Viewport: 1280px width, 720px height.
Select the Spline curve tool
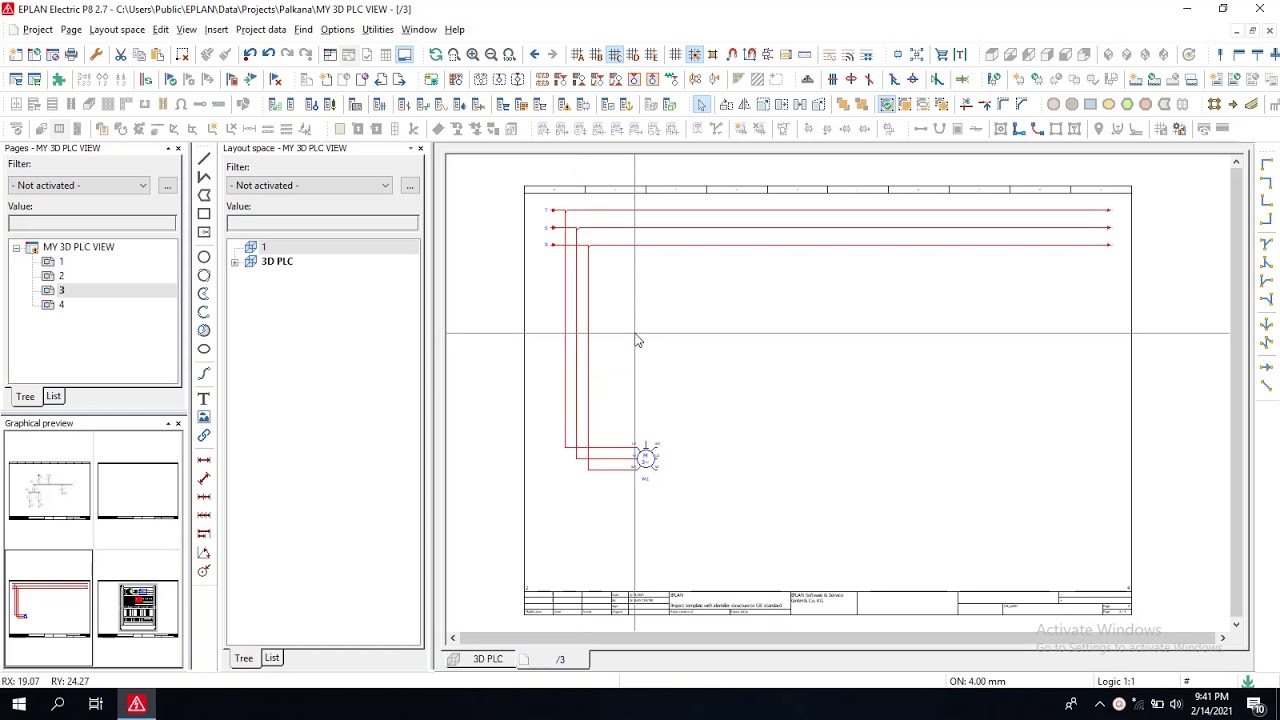(x=204, y=373)
